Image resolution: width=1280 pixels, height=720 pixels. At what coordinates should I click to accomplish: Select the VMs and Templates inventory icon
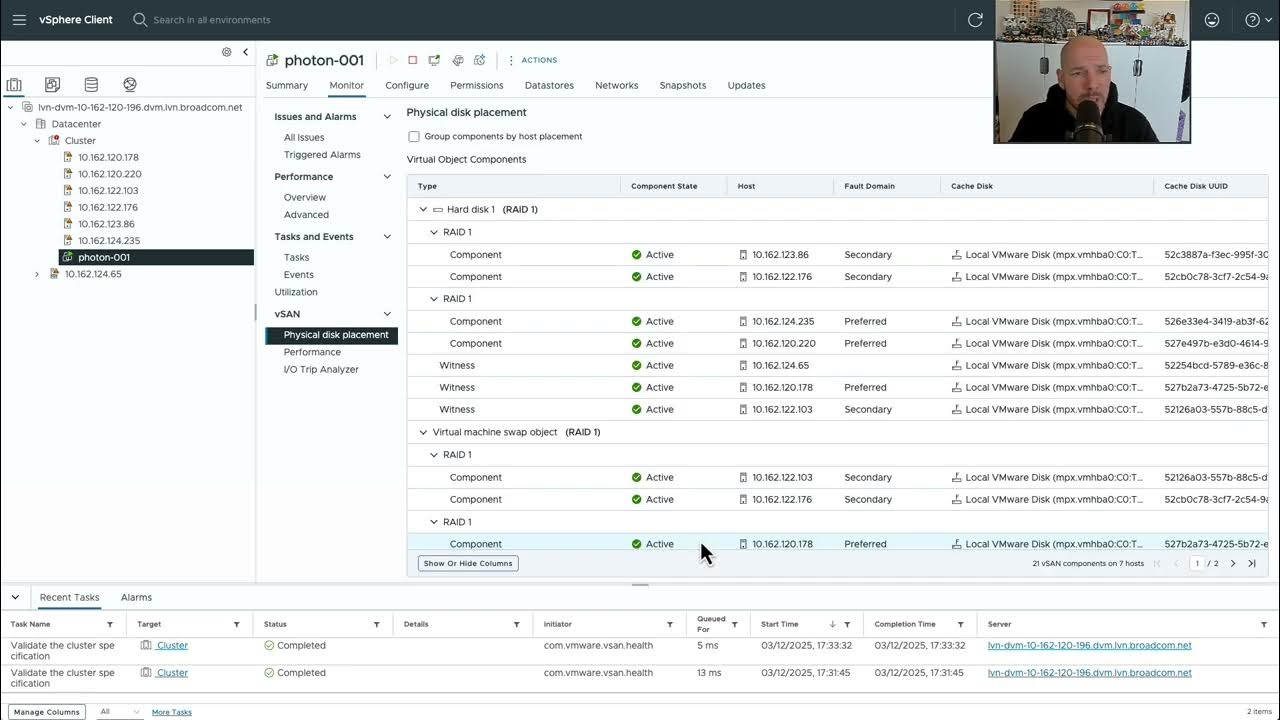pos(52,85)
